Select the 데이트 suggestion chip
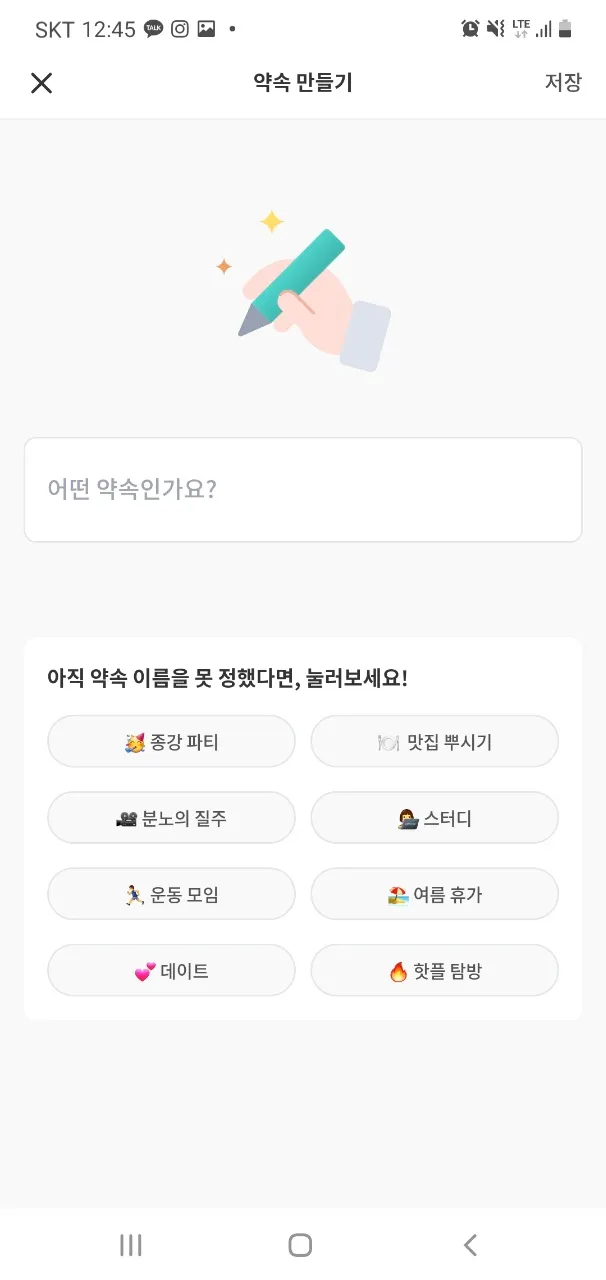606x1280 pixels. [171, 971]
